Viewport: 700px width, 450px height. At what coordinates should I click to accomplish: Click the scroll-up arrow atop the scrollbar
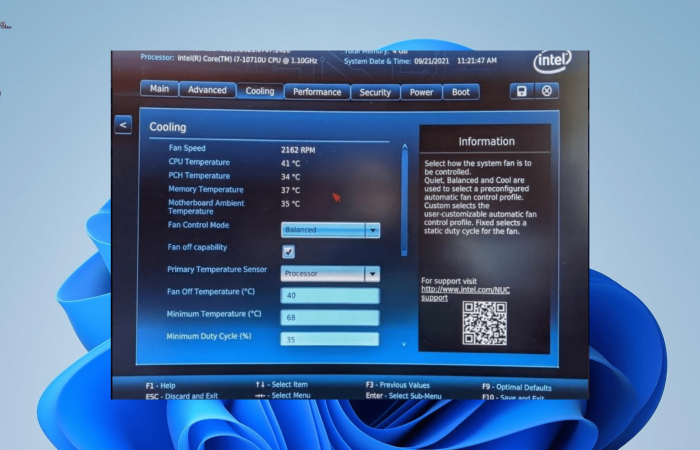point(404,146)
